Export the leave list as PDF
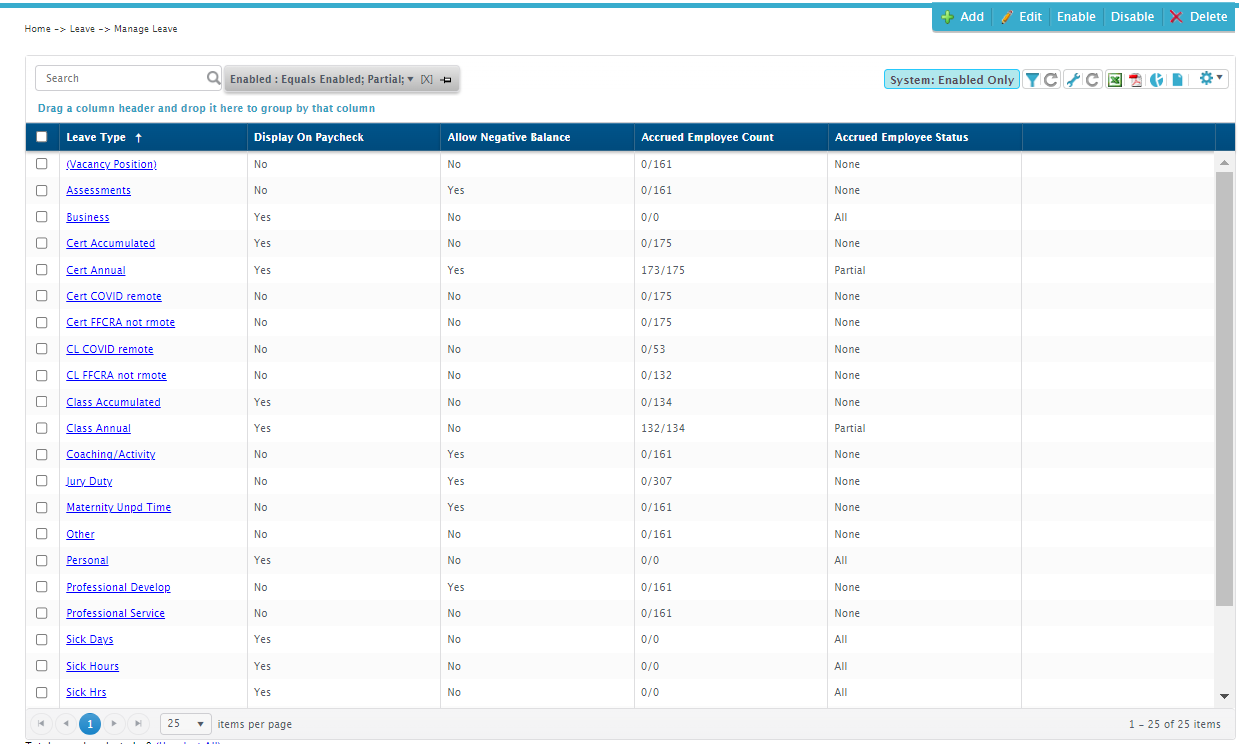Image resolution: width=1239 pixels, height=744 pixels. [1136, 79]
